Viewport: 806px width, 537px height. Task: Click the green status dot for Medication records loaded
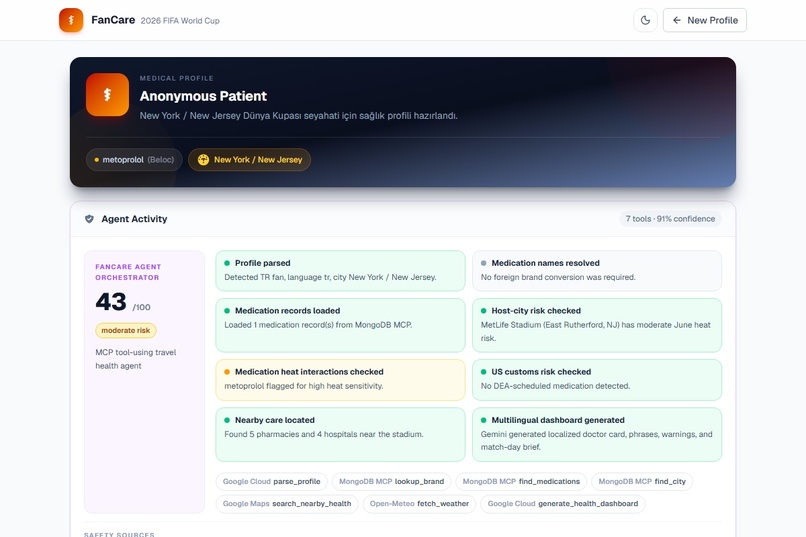pos(227,311)
